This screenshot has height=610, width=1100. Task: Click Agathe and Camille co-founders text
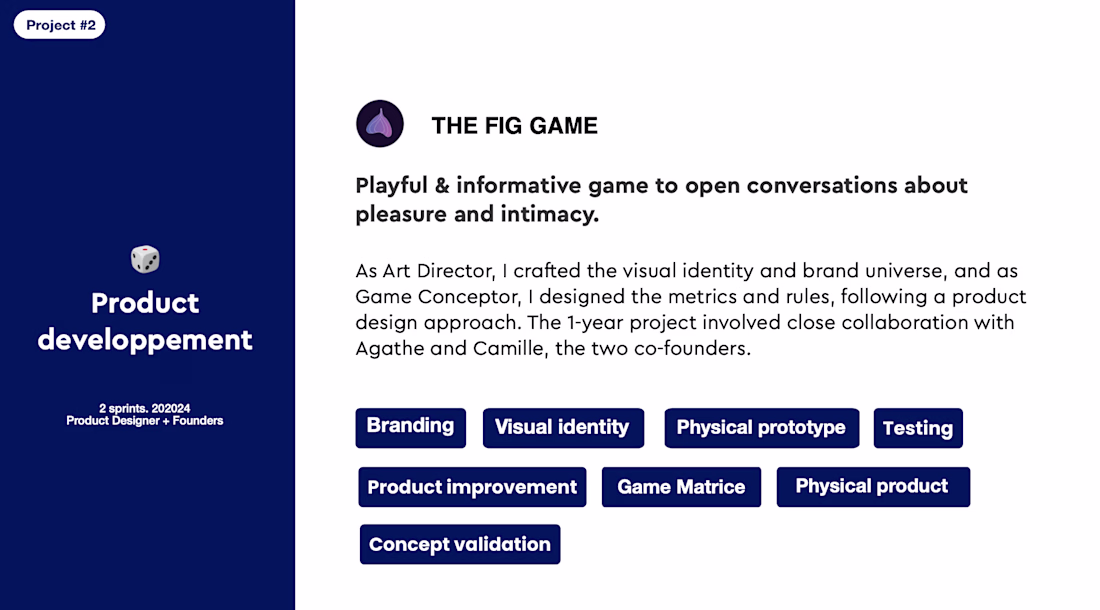coord(553,348)
